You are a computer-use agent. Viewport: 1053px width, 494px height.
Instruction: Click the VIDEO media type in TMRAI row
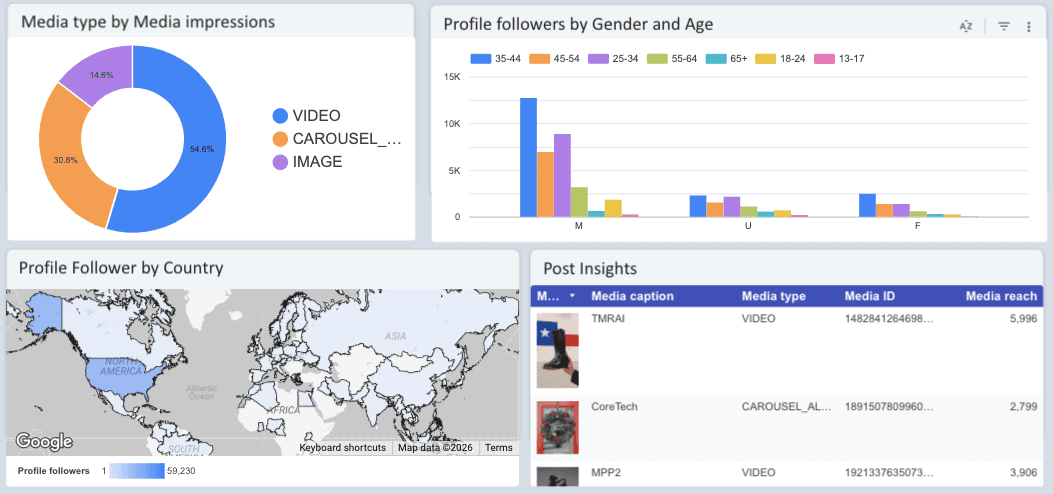[x=758, y=318]
